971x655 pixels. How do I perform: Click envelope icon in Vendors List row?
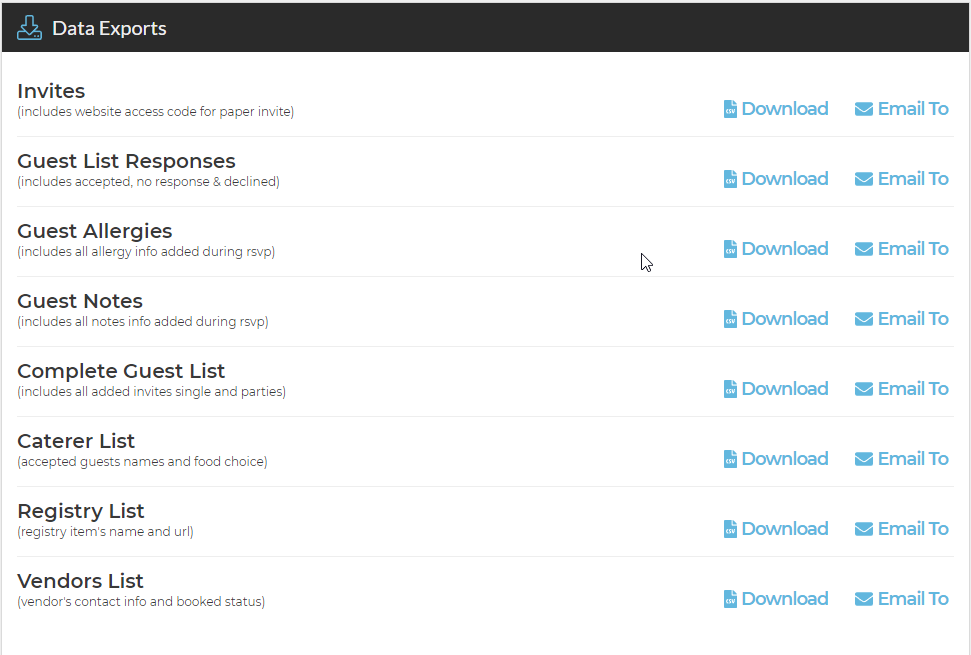tap(863, 599)
